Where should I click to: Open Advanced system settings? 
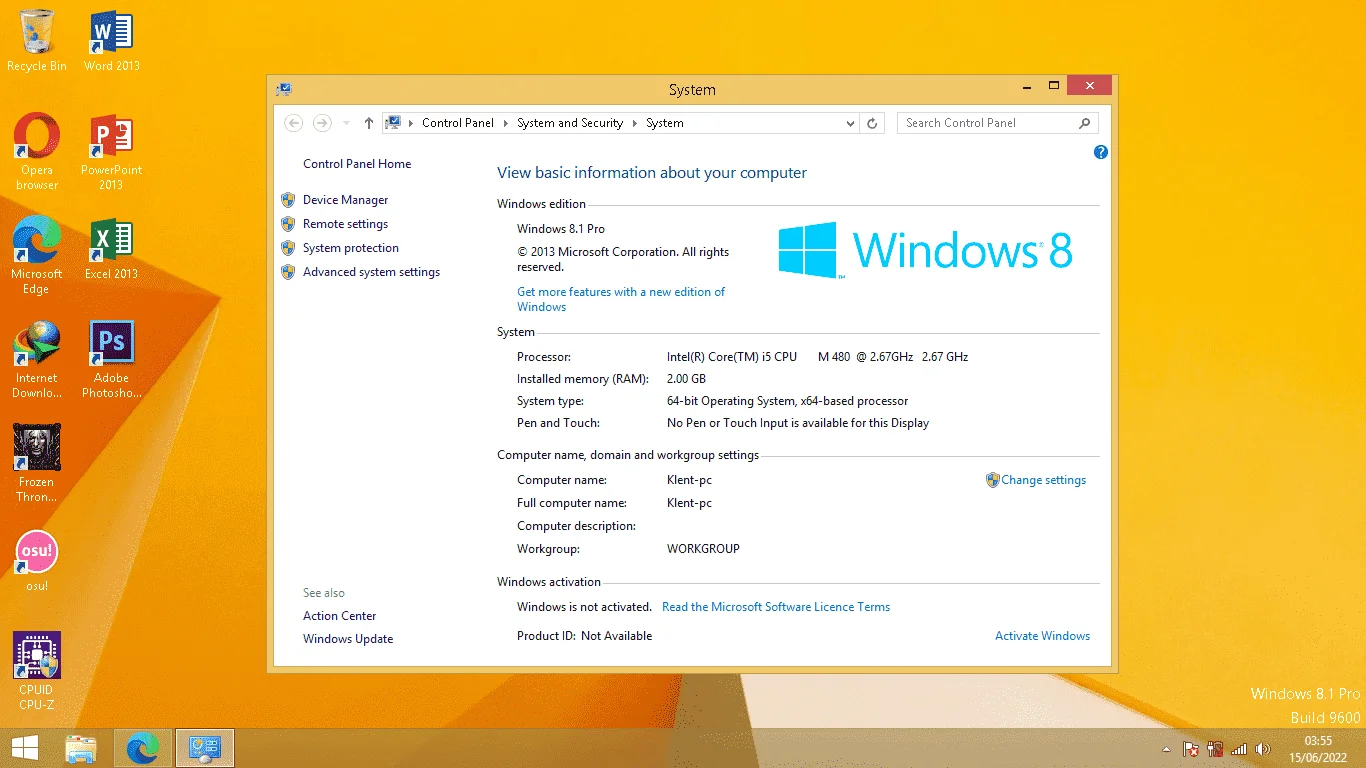pos(371,272)
